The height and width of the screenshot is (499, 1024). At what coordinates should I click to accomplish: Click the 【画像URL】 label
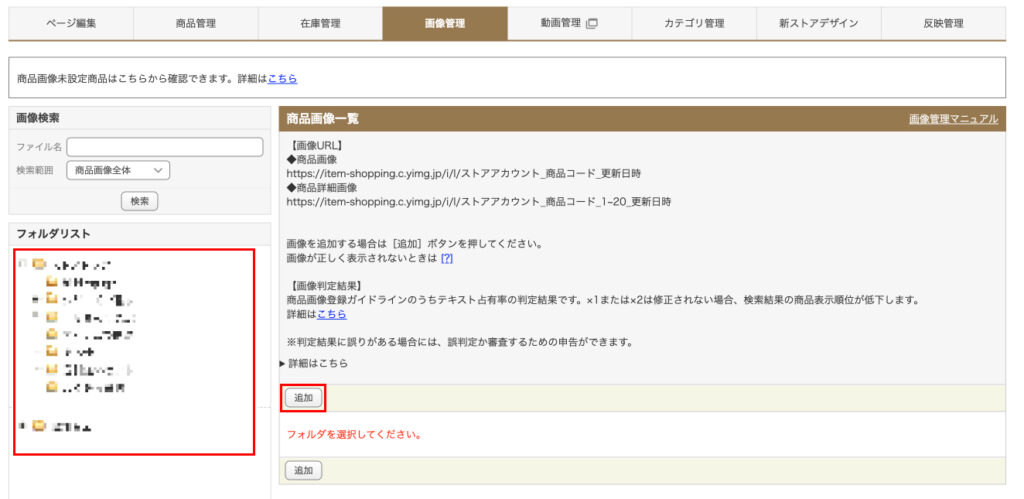315,145
